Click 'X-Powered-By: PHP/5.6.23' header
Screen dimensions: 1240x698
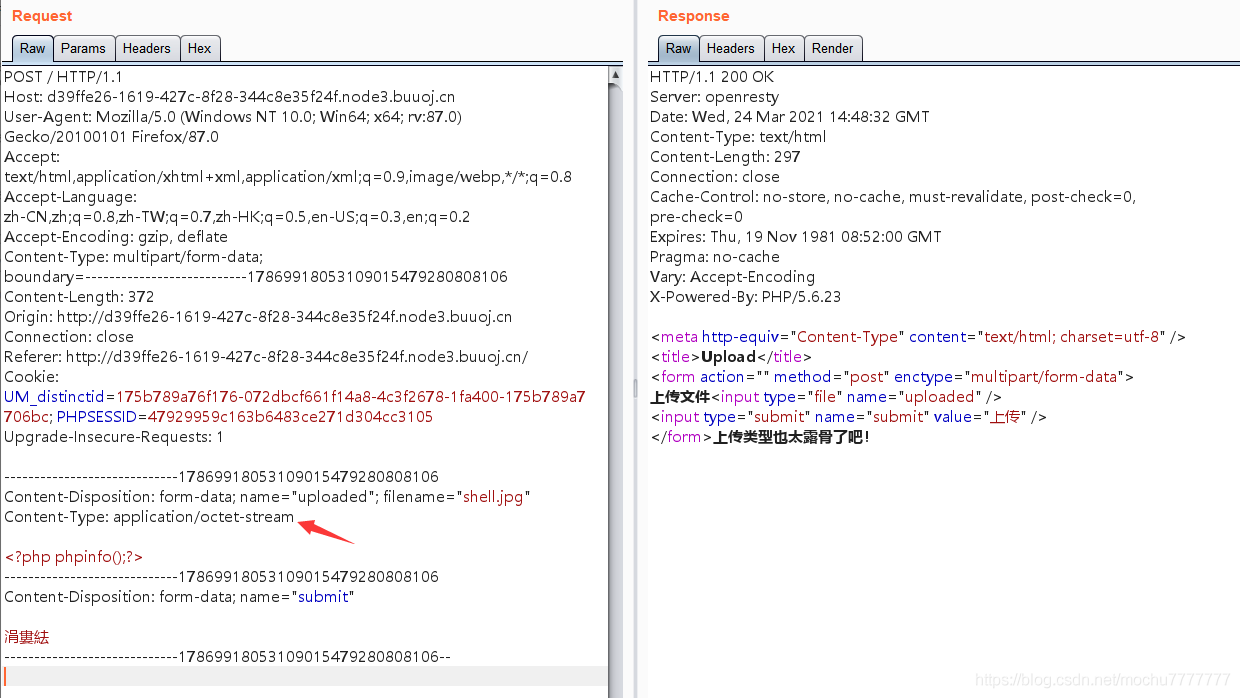[745, 297]
